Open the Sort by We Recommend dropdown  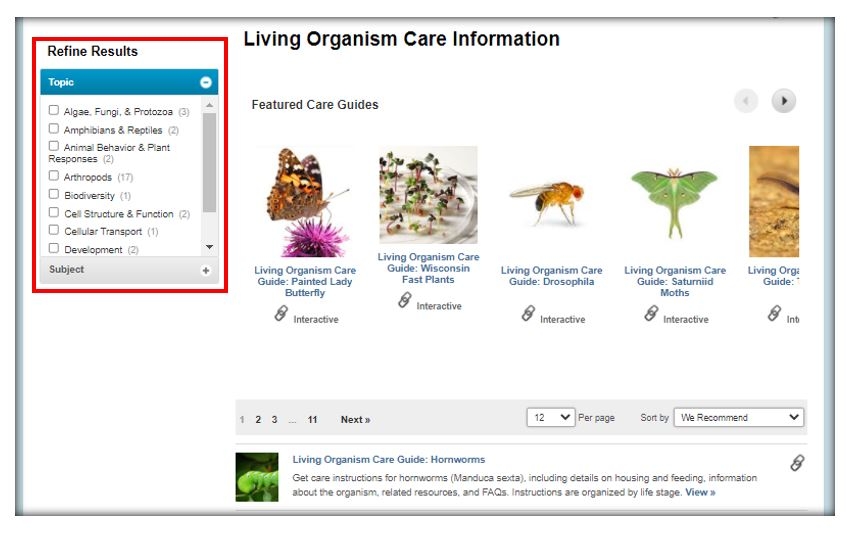pos(738,417)
